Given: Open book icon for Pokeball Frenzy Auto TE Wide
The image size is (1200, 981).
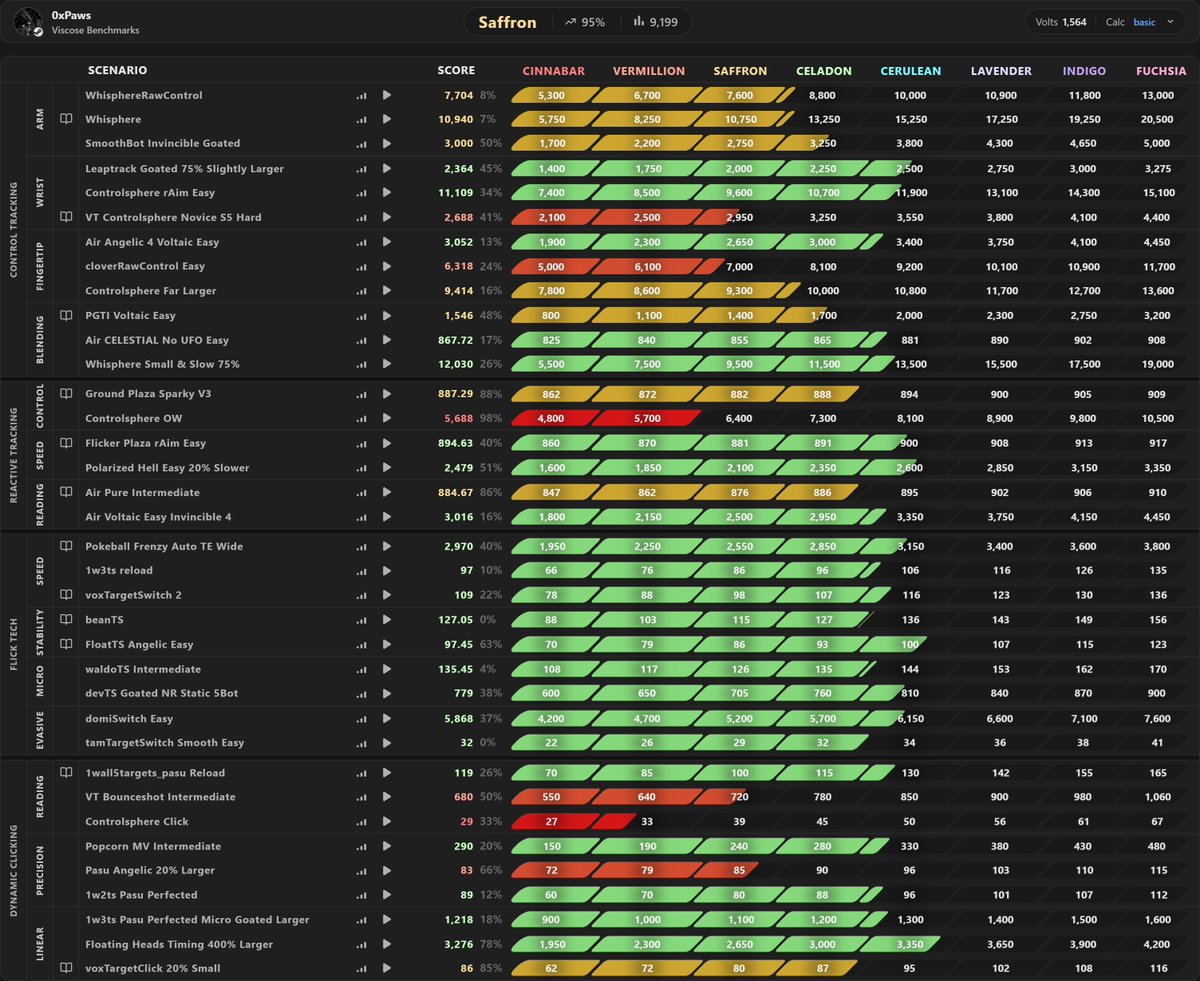Looking at the screenshot, I should pos(66,547).
